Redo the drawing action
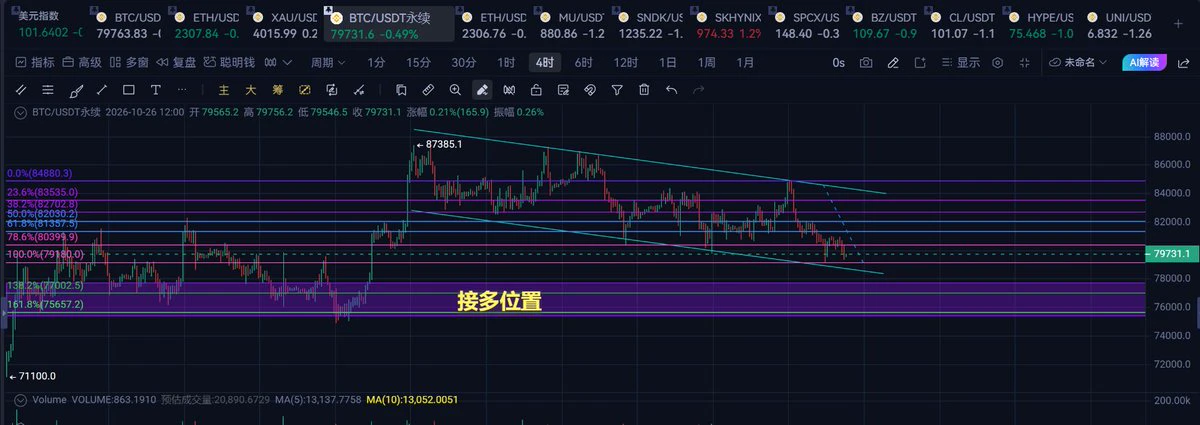The height and width of the screenshot is (425, 1200). tap(698, 89)
